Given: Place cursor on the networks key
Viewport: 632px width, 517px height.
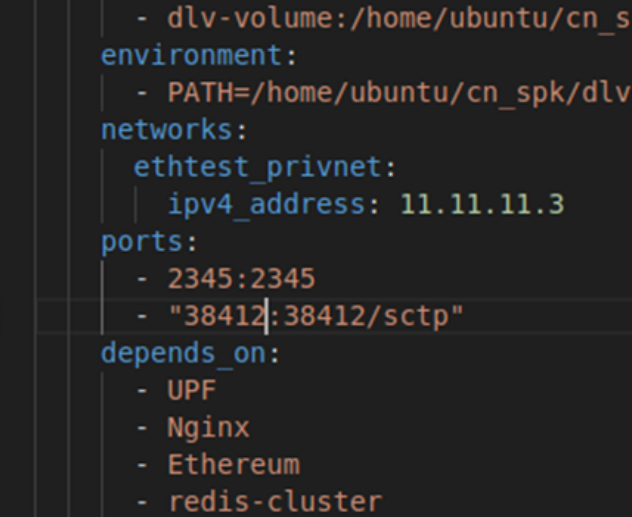Looking at the screenshot, I should tap(167, 129).
